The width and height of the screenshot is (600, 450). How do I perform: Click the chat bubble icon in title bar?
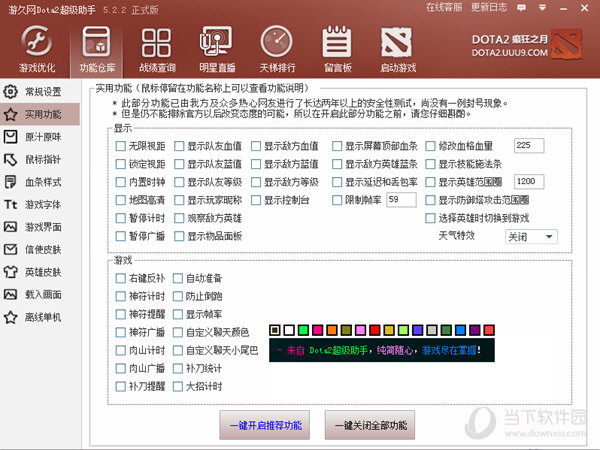pyautogui.click(x=521, y=8)
